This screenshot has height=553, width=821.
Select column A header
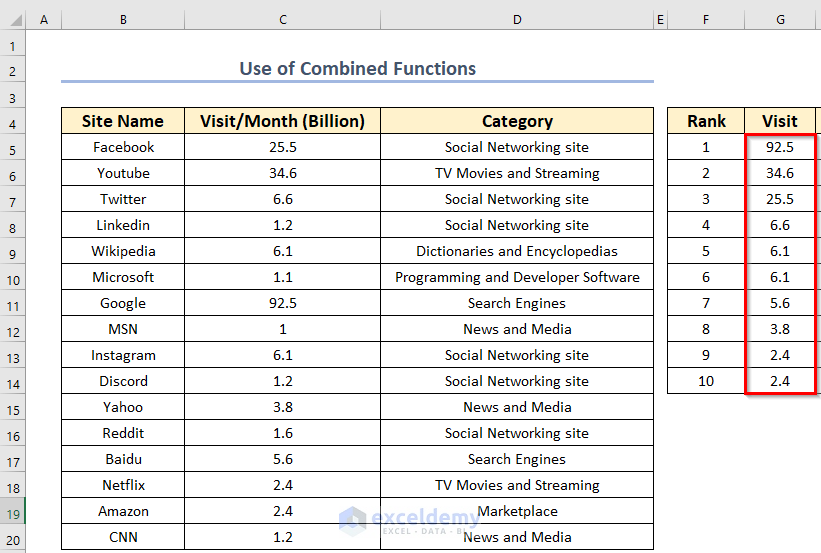(x=44, y=20)
